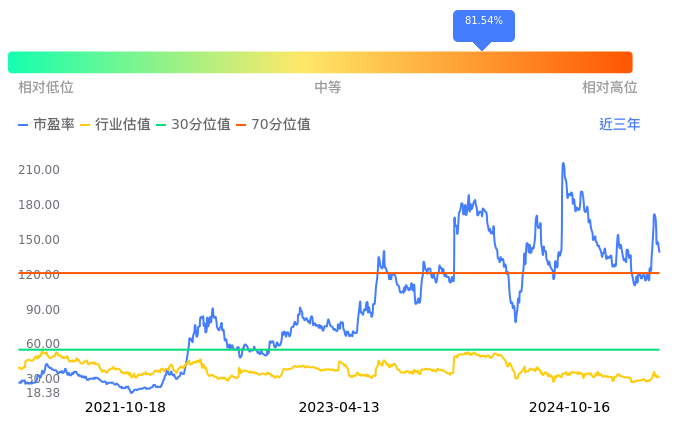The image size is (686, 442).
Task: Open the 近三年 time range selector
Action: 619,125
